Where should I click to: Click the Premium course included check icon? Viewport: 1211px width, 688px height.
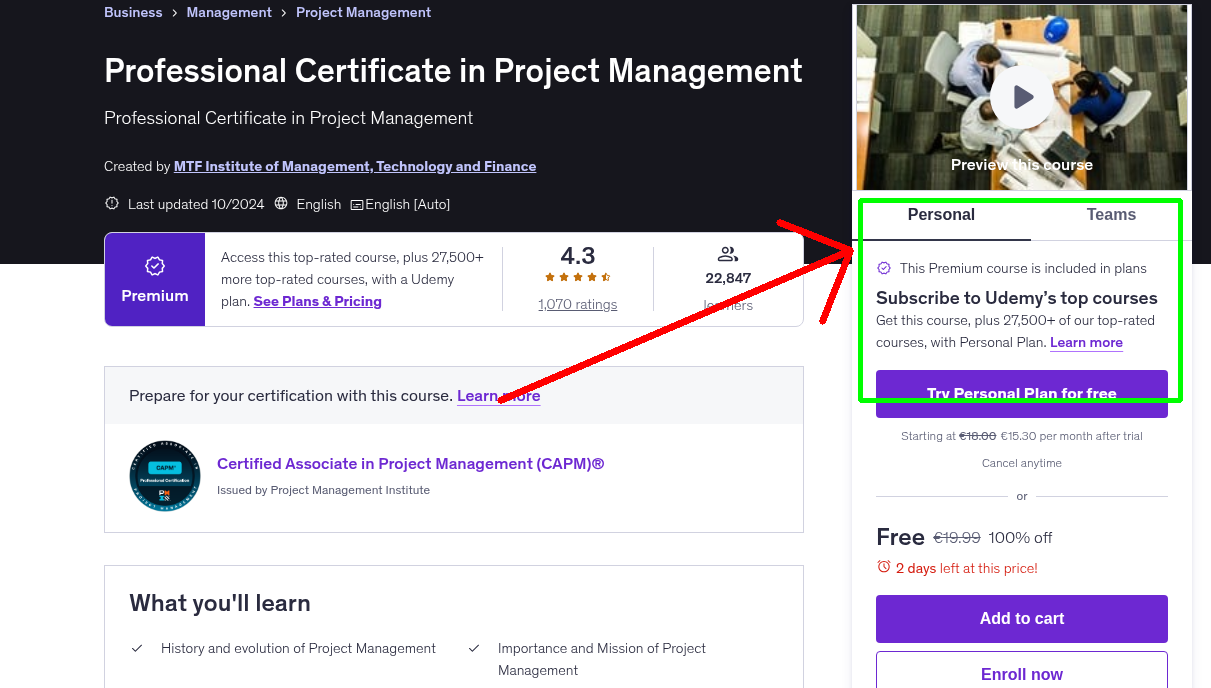pyautogui.click(x=884, y=268)
